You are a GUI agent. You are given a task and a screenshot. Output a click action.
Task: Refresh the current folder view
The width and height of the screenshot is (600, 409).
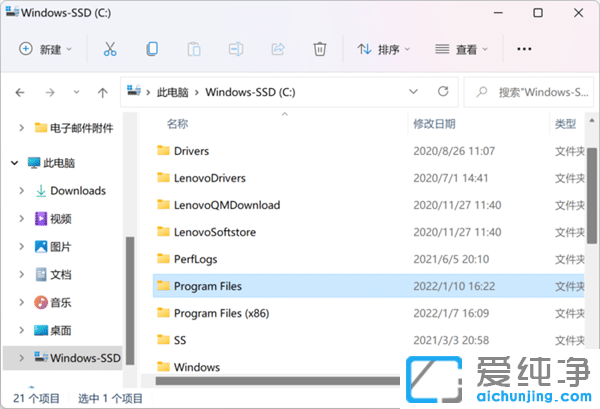(x=443, y=91)
